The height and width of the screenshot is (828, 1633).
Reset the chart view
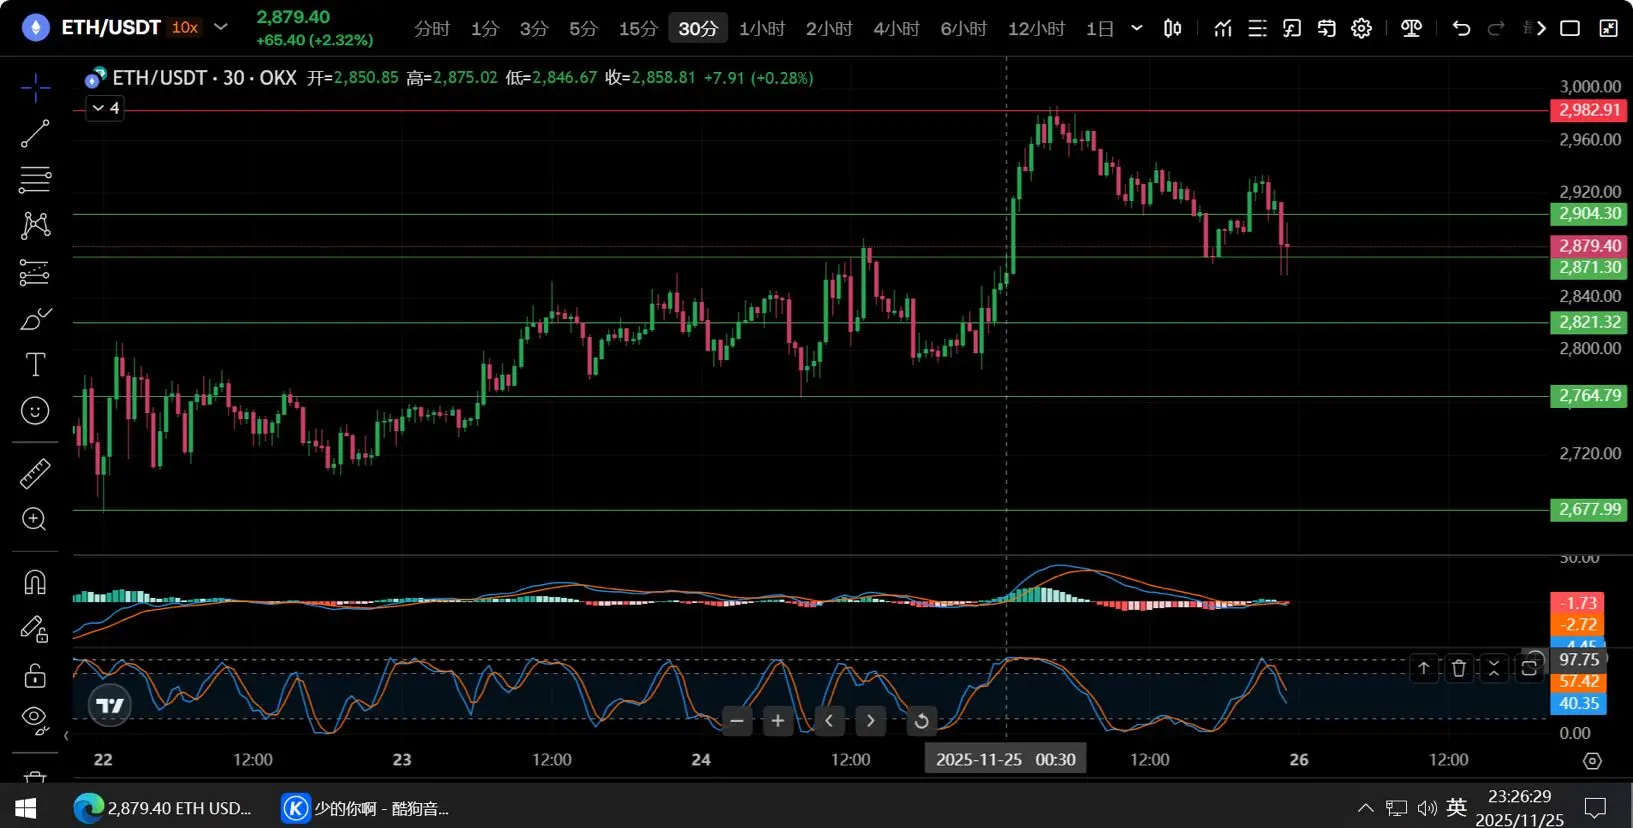[x=921, y=720]
